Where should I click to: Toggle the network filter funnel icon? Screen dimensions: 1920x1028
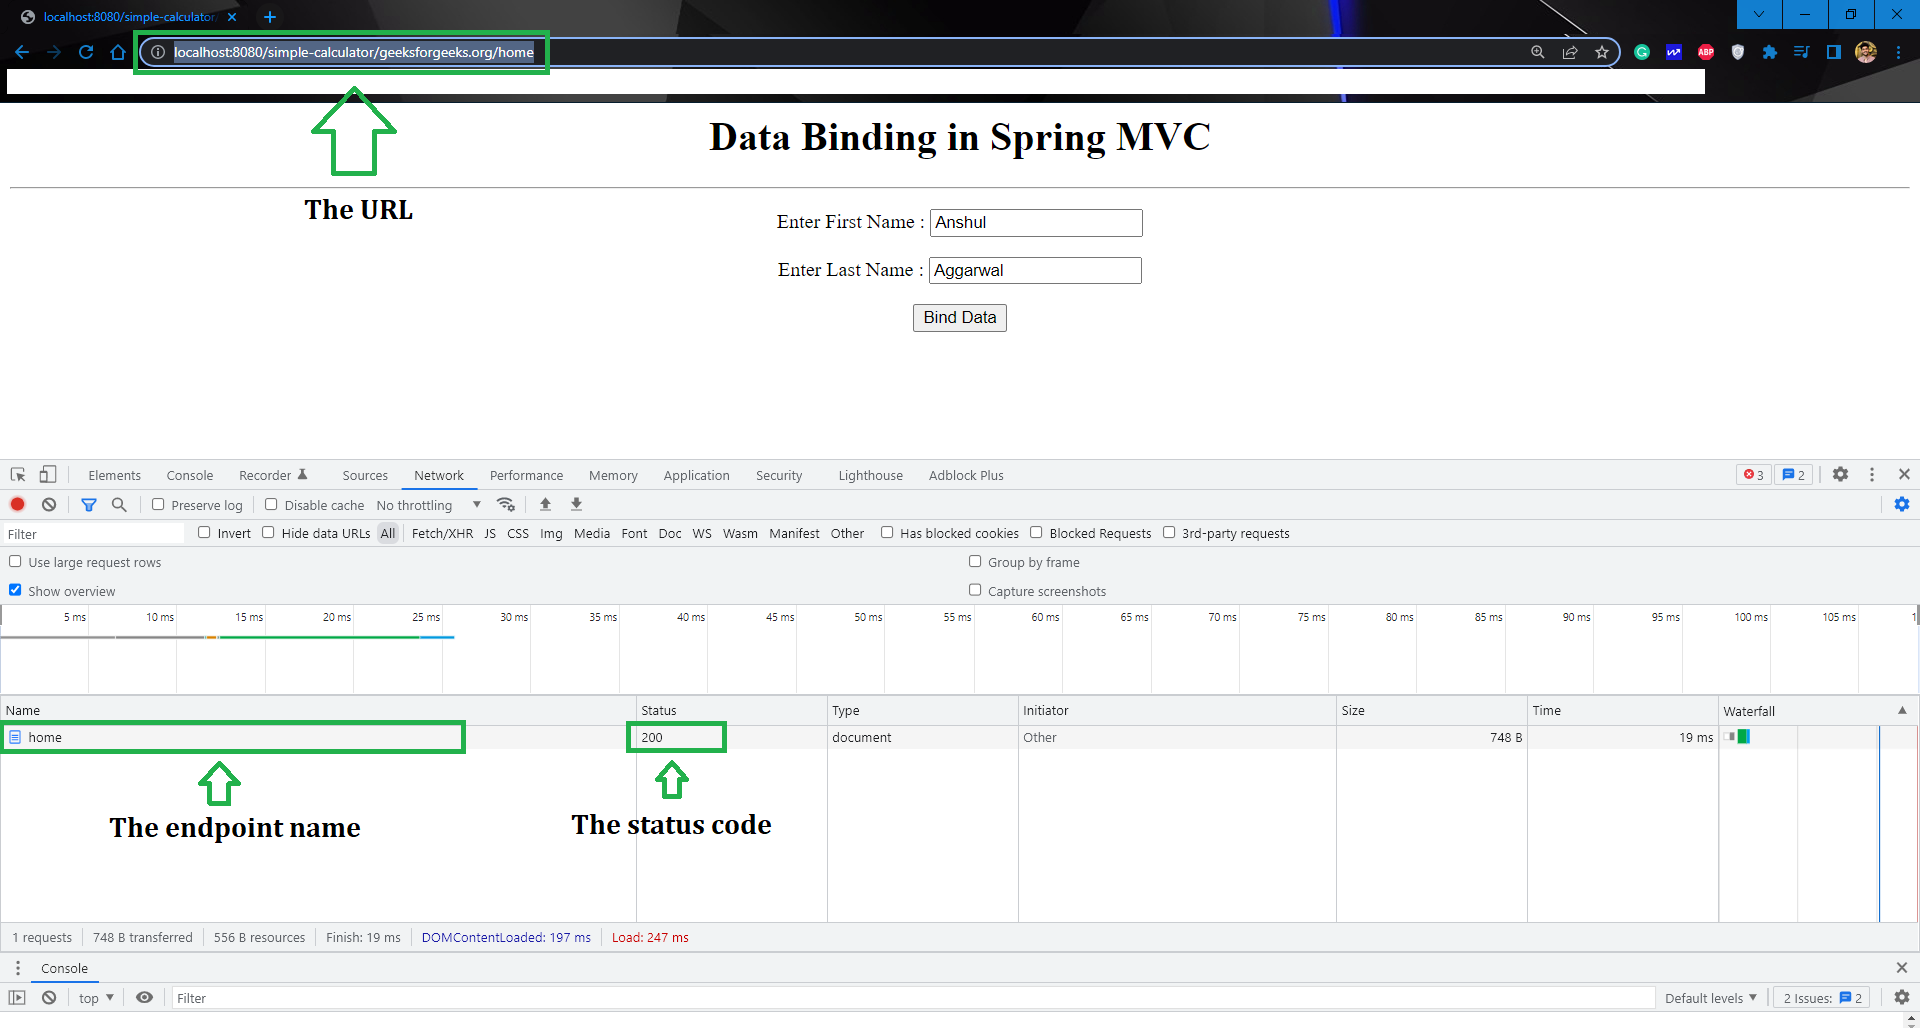tap(89, 504)
